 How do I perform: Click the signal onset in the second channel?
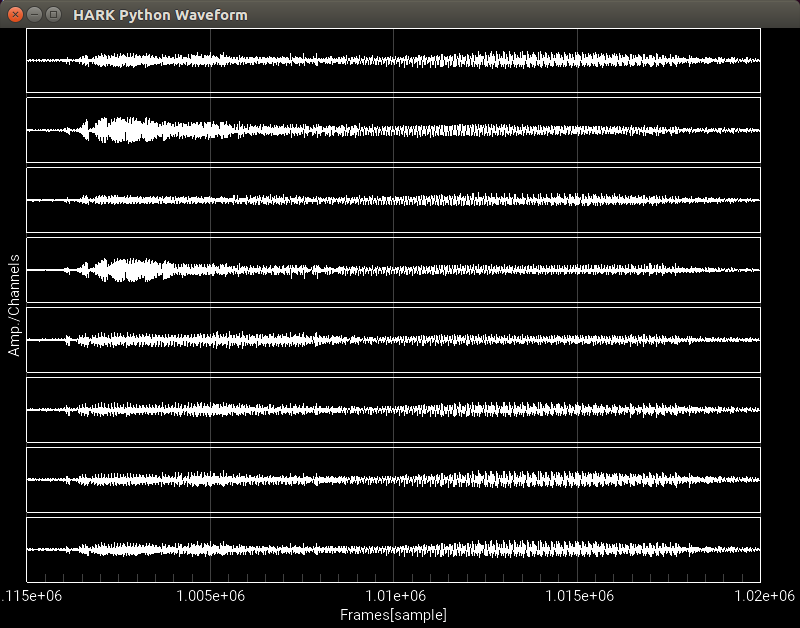click(84, 130)
